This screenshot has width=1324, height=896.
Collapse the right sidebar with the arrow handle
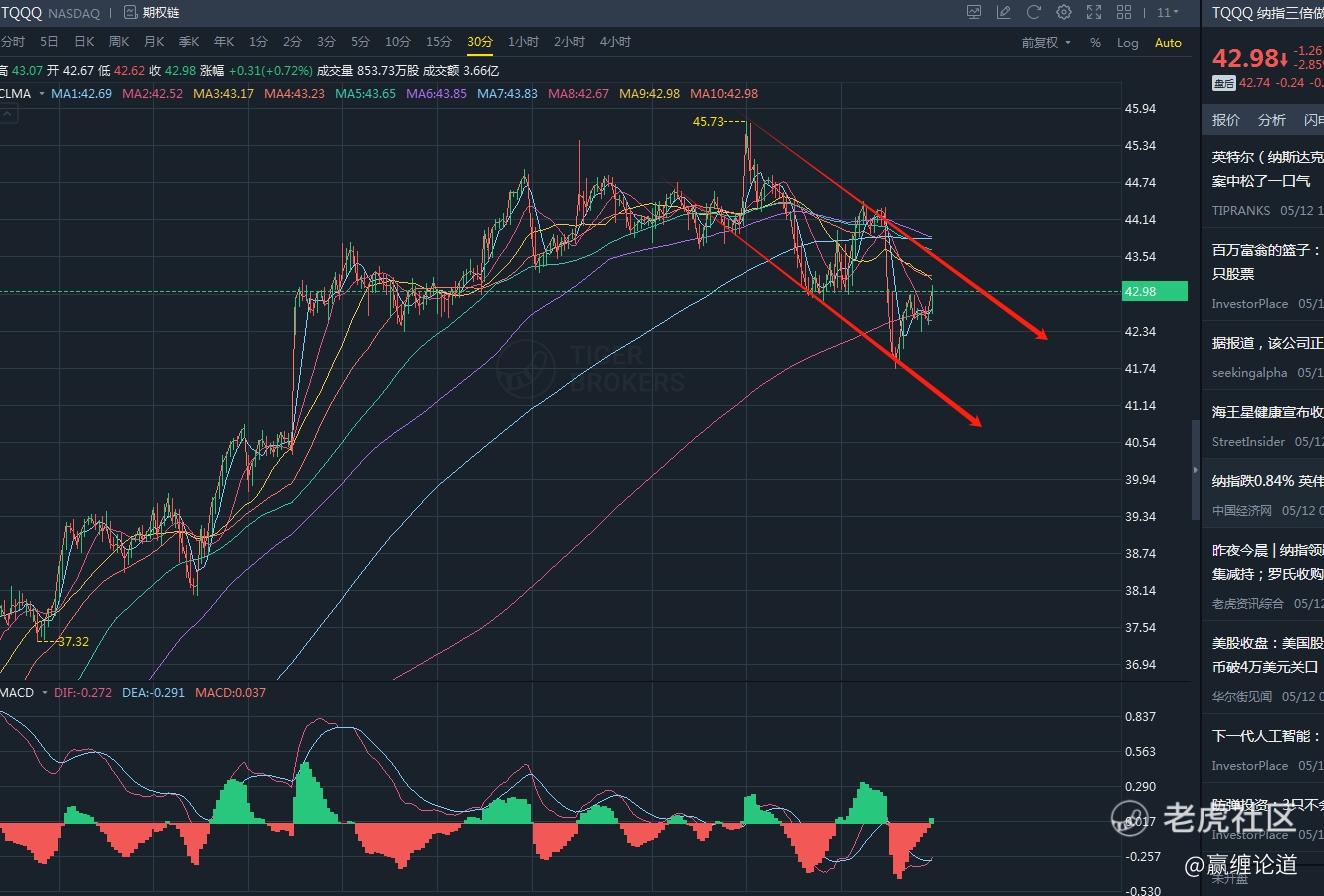(1195, 470)
